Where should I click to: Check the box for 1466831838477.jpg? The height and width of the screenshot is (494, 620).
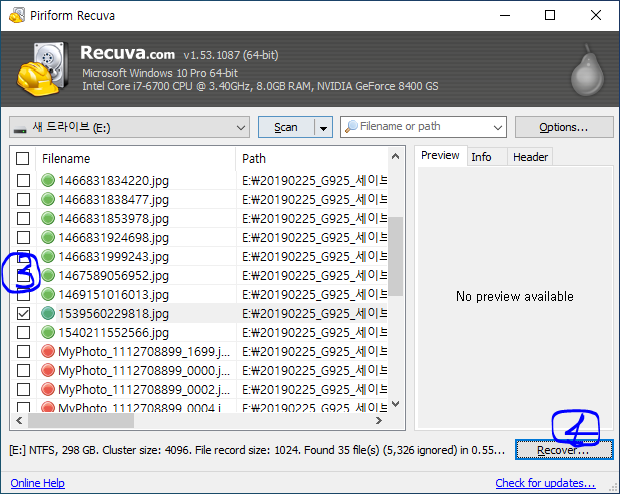tap(23, 199)
